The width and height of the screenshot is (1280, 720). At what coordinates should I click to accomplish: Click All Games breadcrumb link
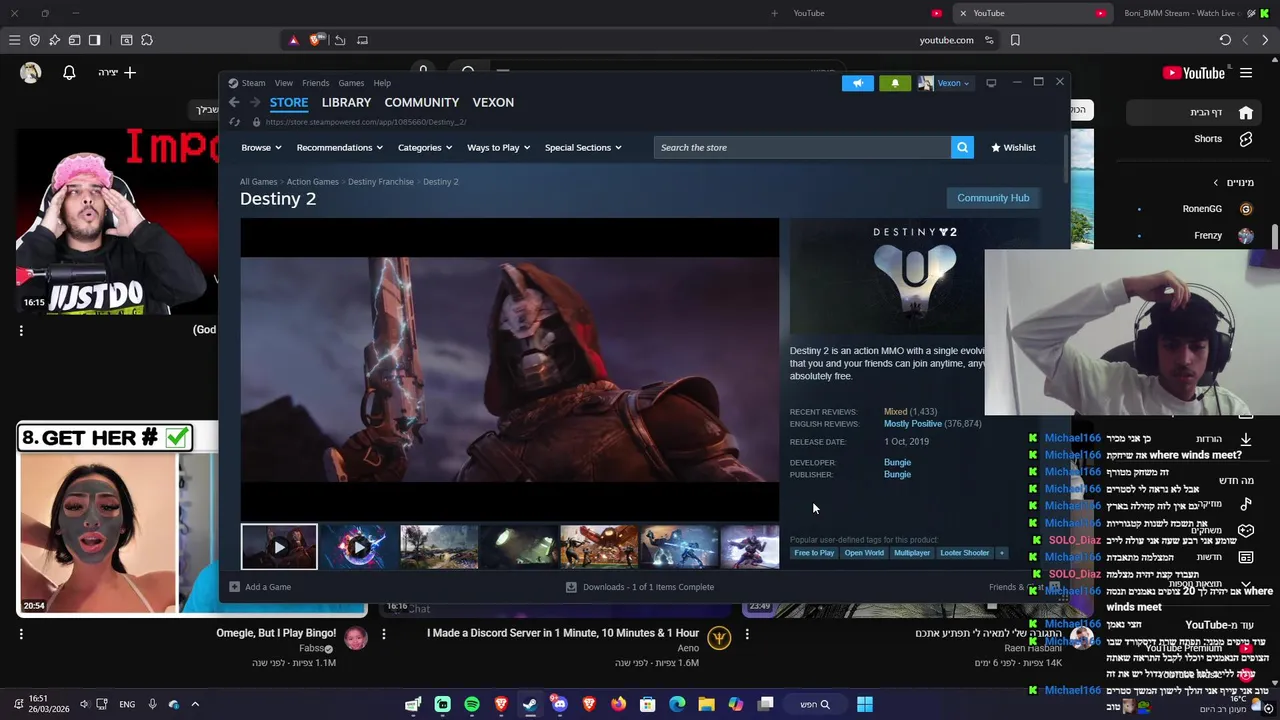[258, 182]
